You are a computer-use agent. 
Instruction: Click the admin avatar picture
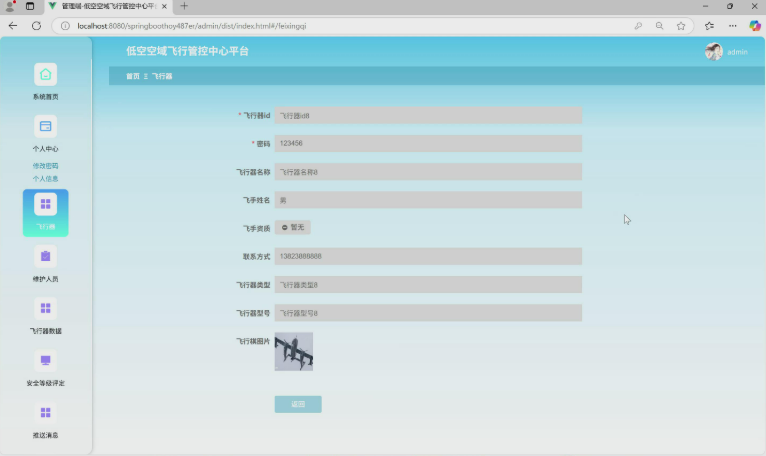(x=714, y=51)
